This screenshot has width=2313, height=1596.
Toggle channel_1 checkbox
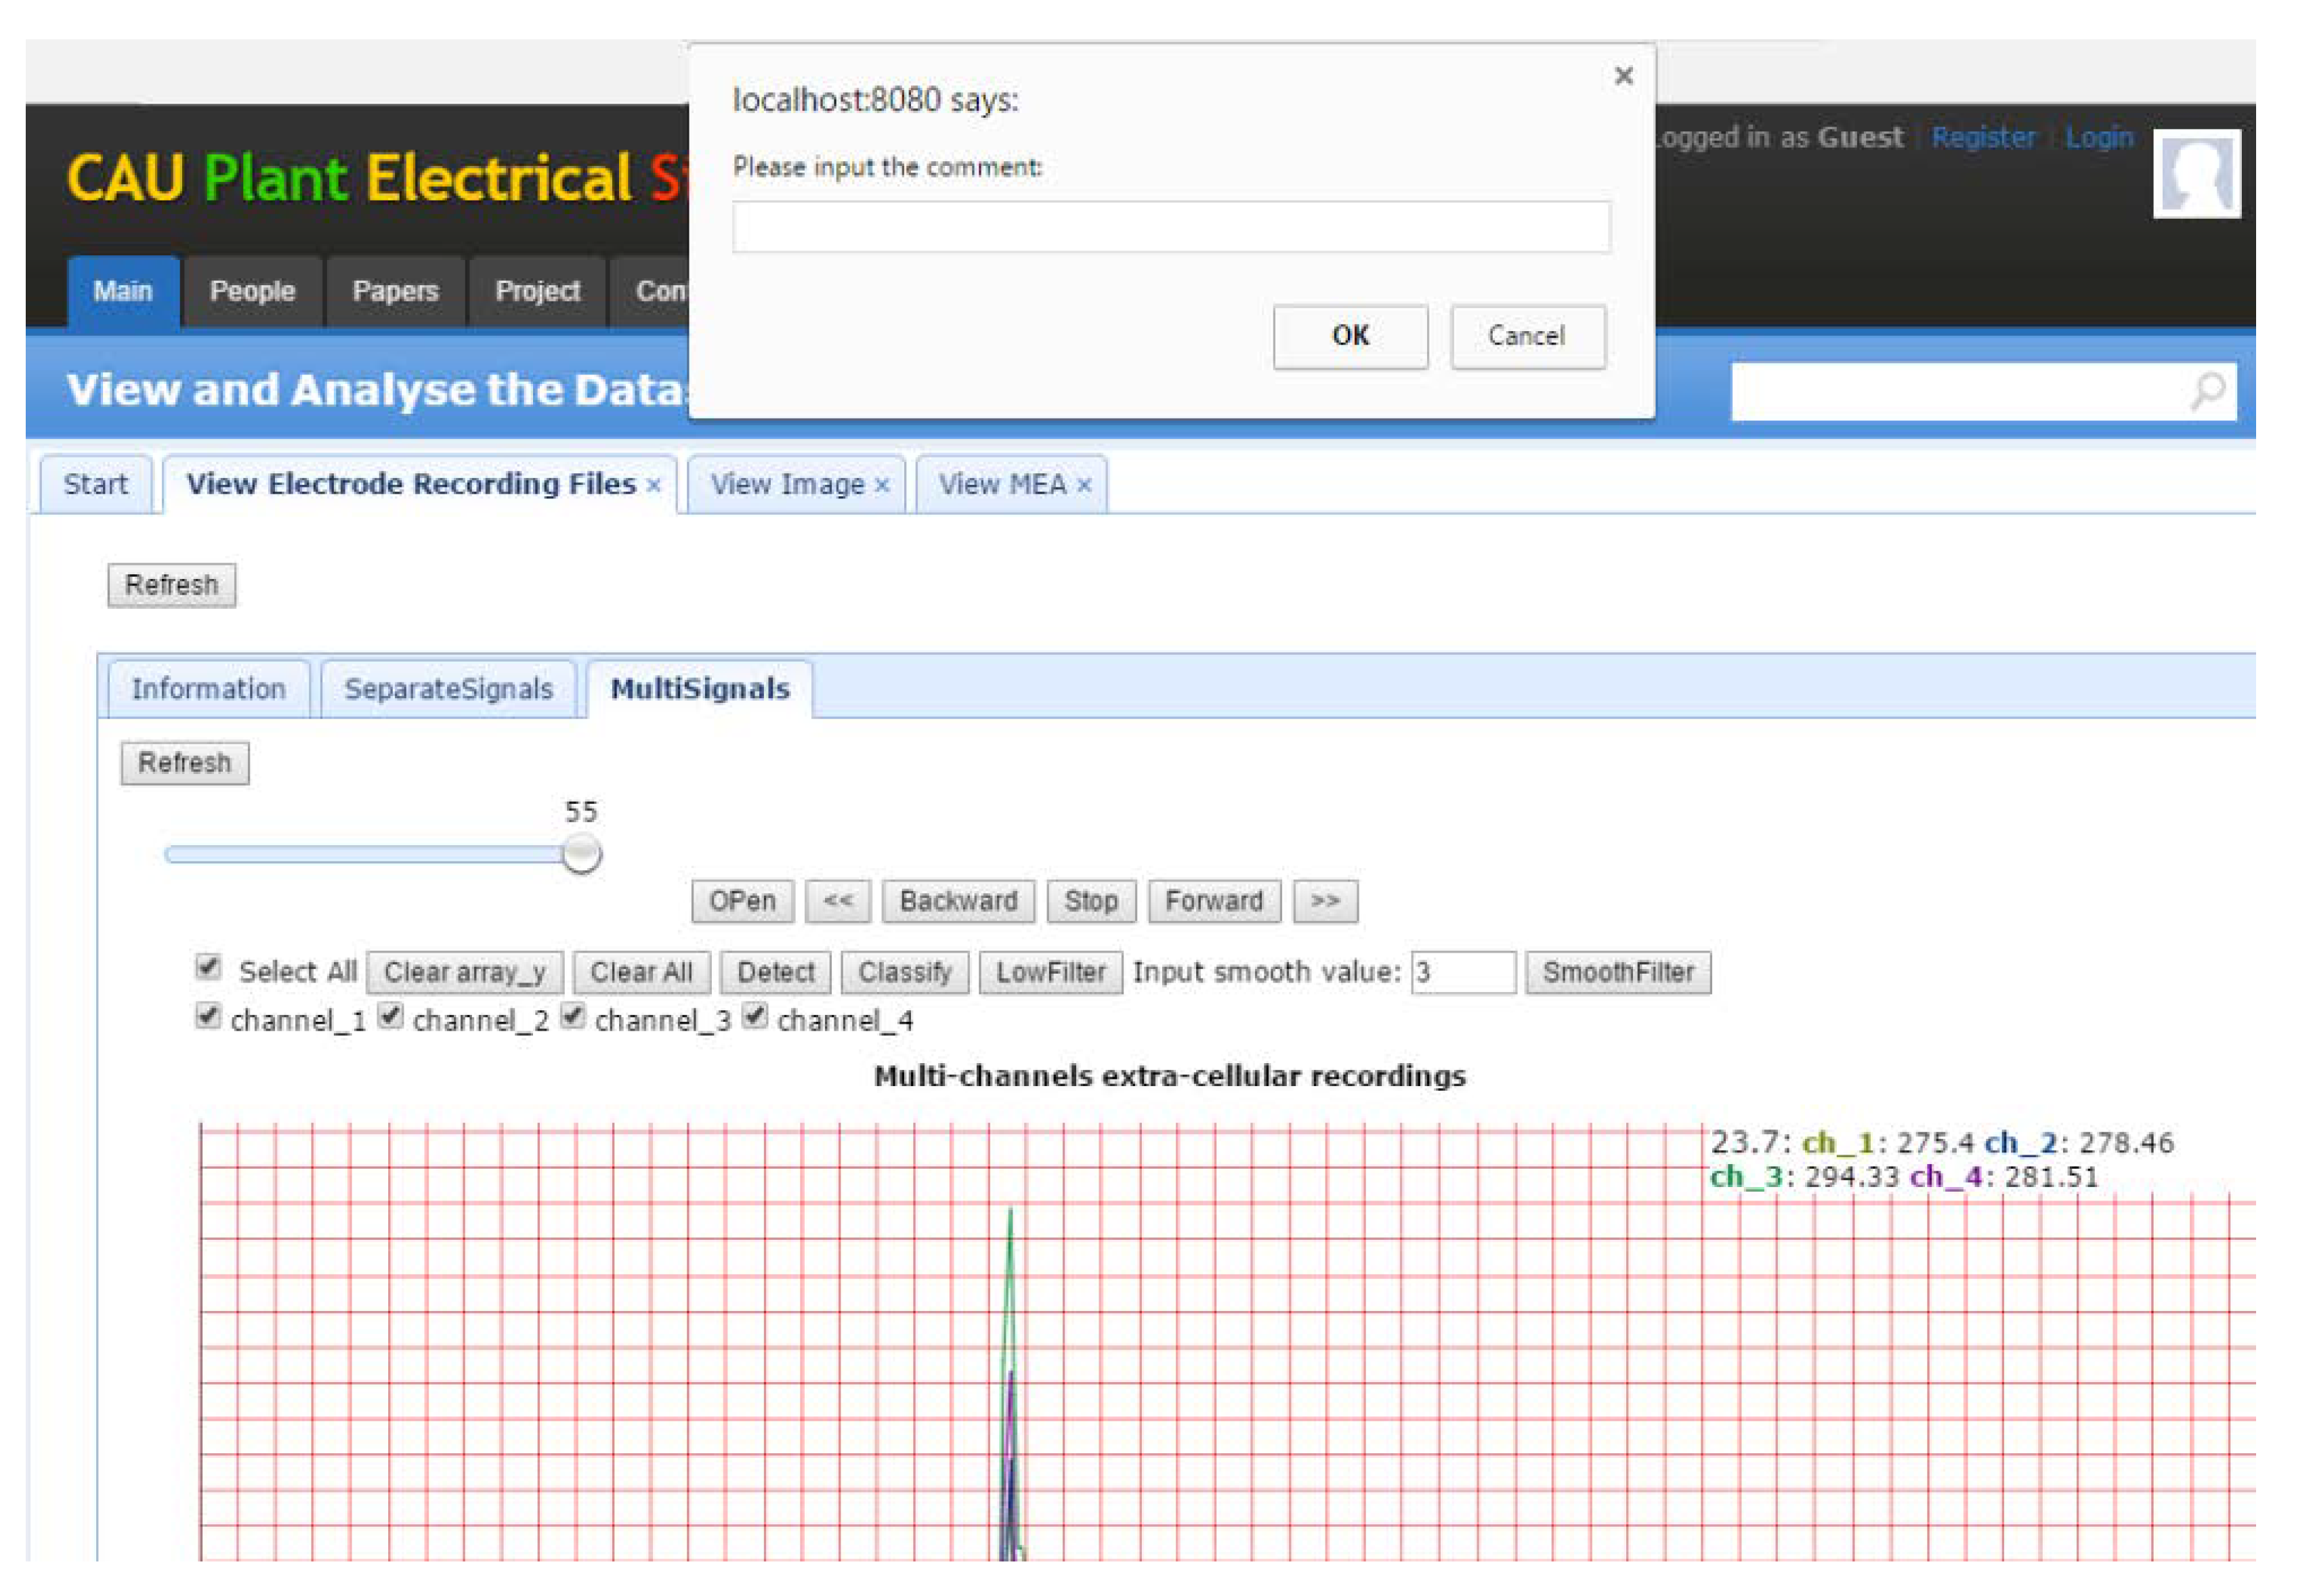208,1017
